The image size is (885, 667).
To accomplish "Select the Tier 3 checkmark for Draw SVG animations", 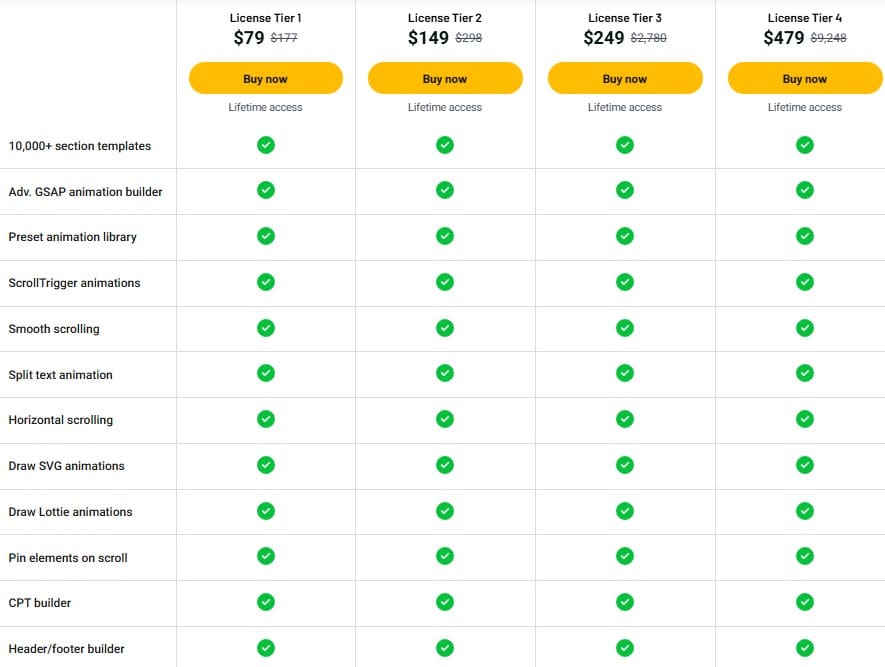I will pos(625,466).
